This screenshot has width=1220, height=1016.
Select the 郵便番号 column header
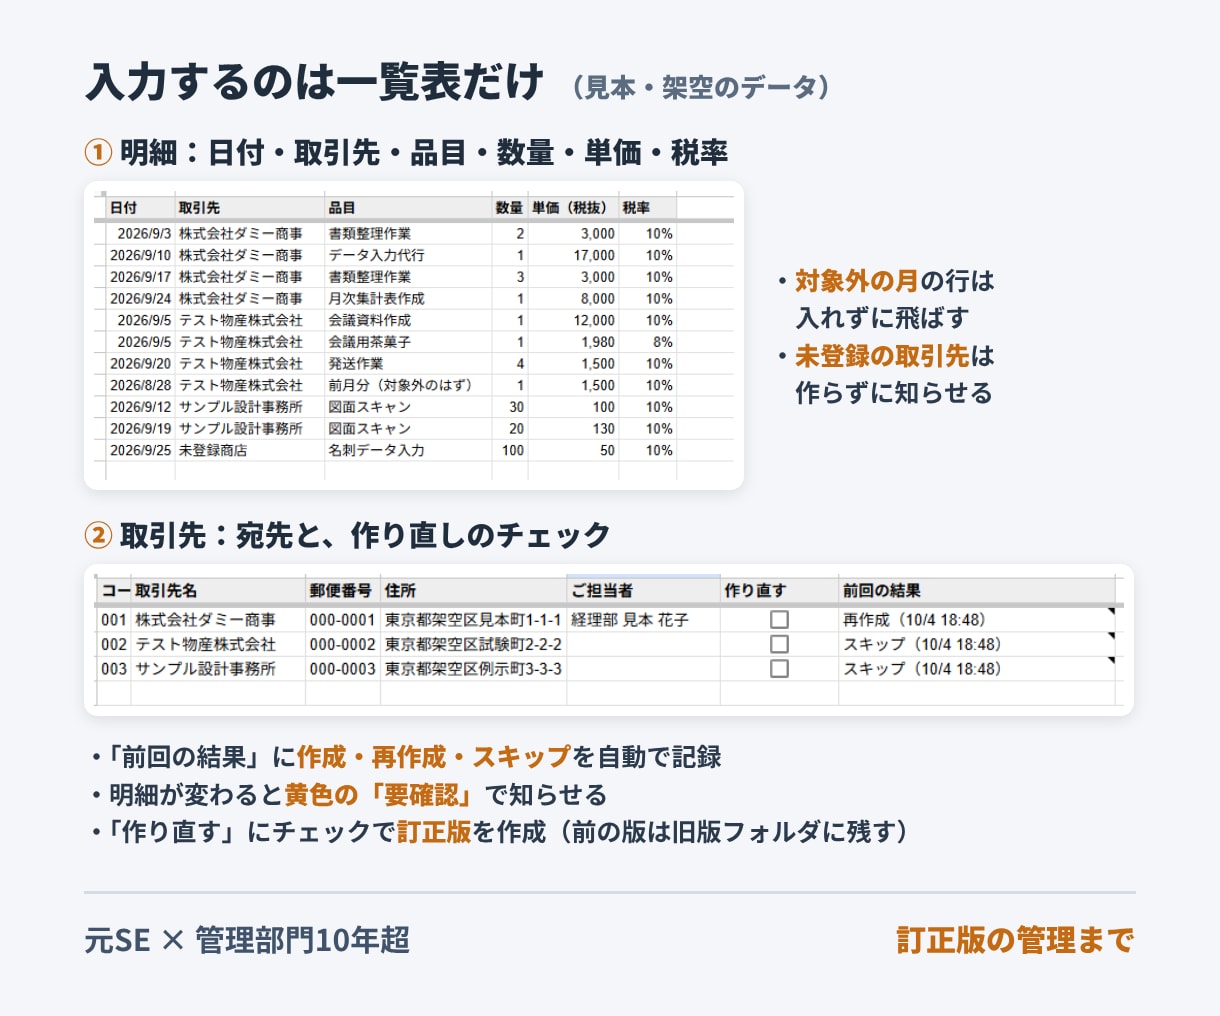click(342, 590)
